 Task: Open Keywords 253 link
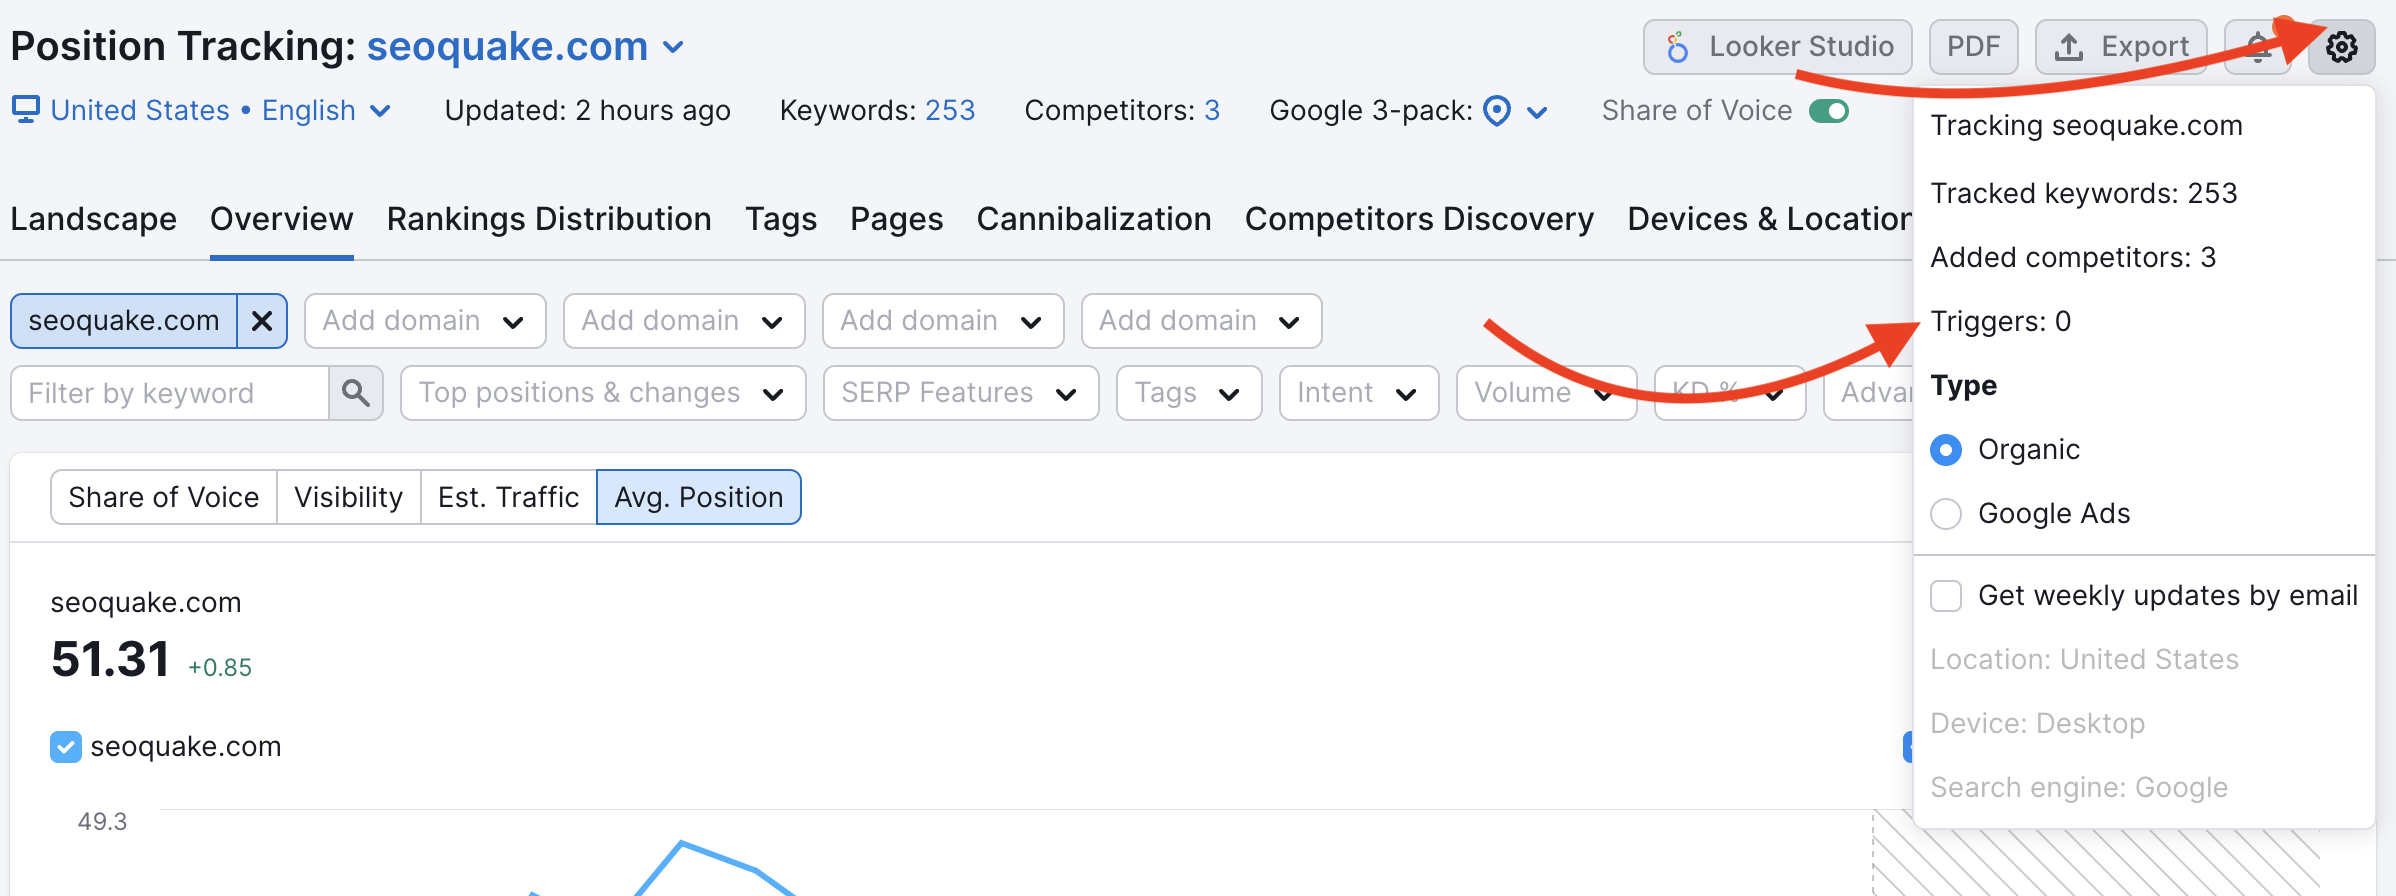(x=949, y=110)
